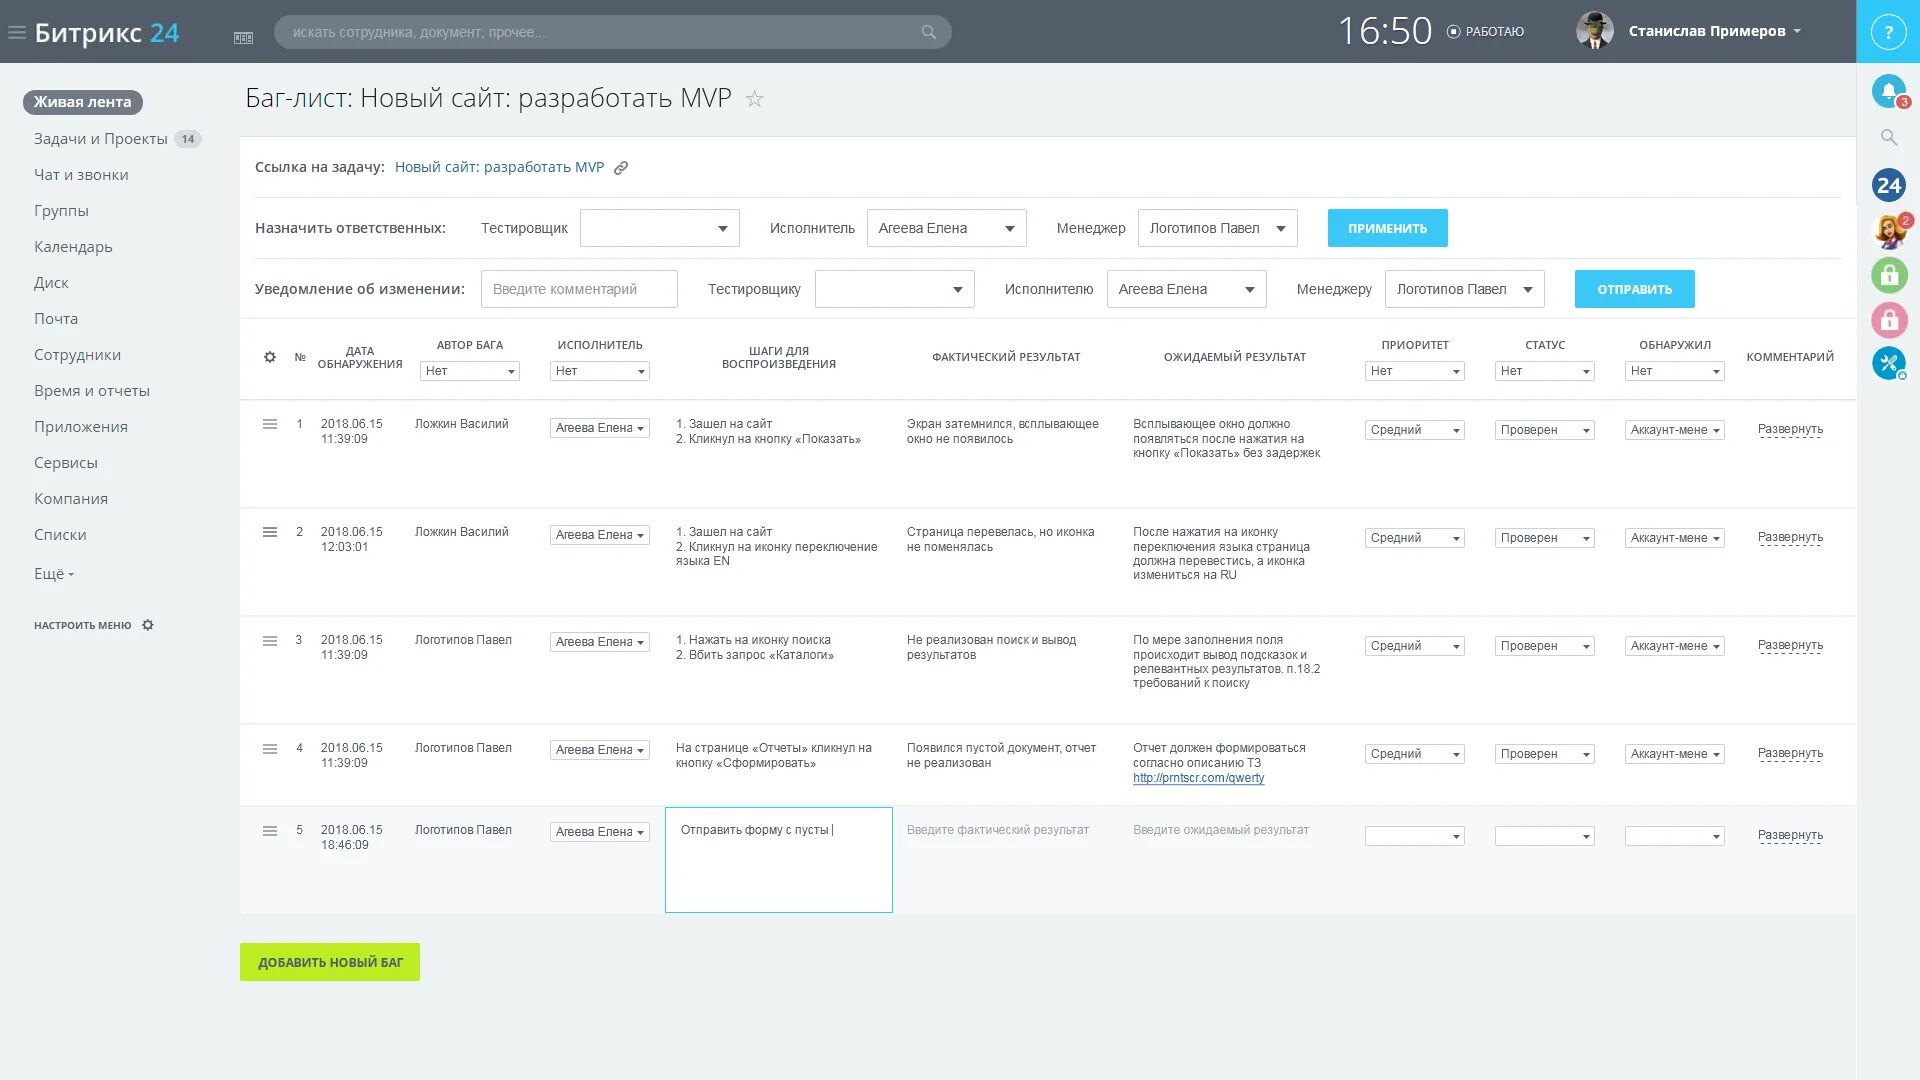Click the hamburger menu icon near the Bitrix24 logo
This screenshot has width=1920, height=1080.
[16, 32]
